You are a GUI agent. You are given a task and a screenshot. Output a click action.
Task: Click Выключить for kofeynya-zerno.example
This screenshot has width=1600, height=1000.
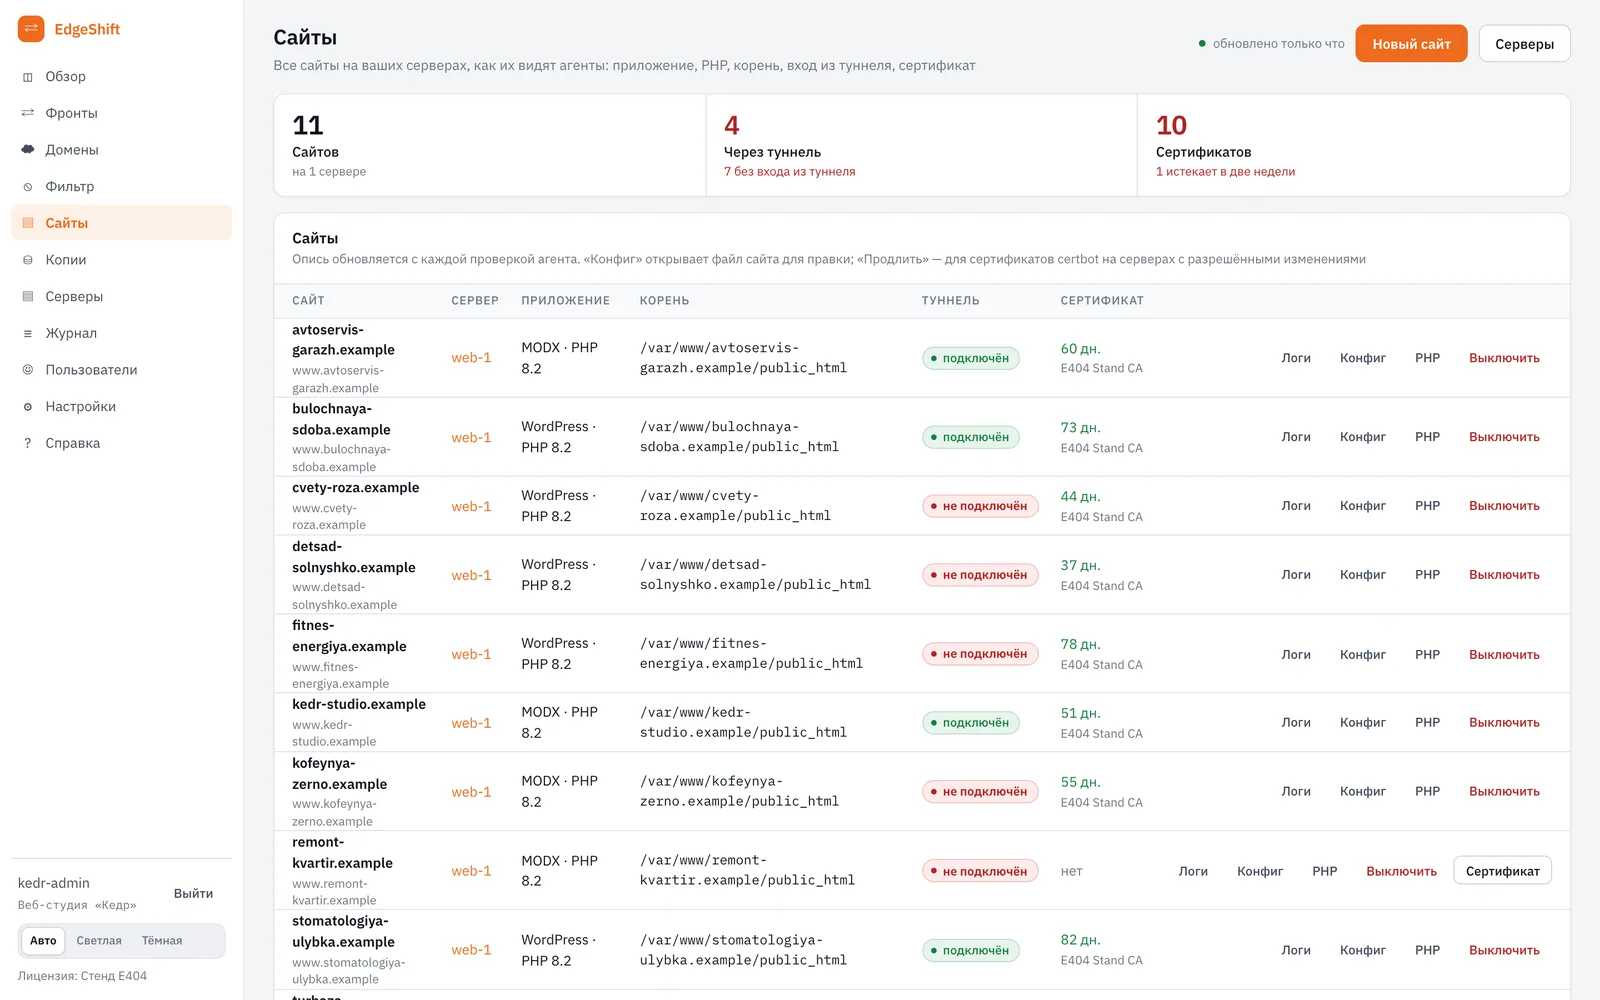coord(1504,792)
